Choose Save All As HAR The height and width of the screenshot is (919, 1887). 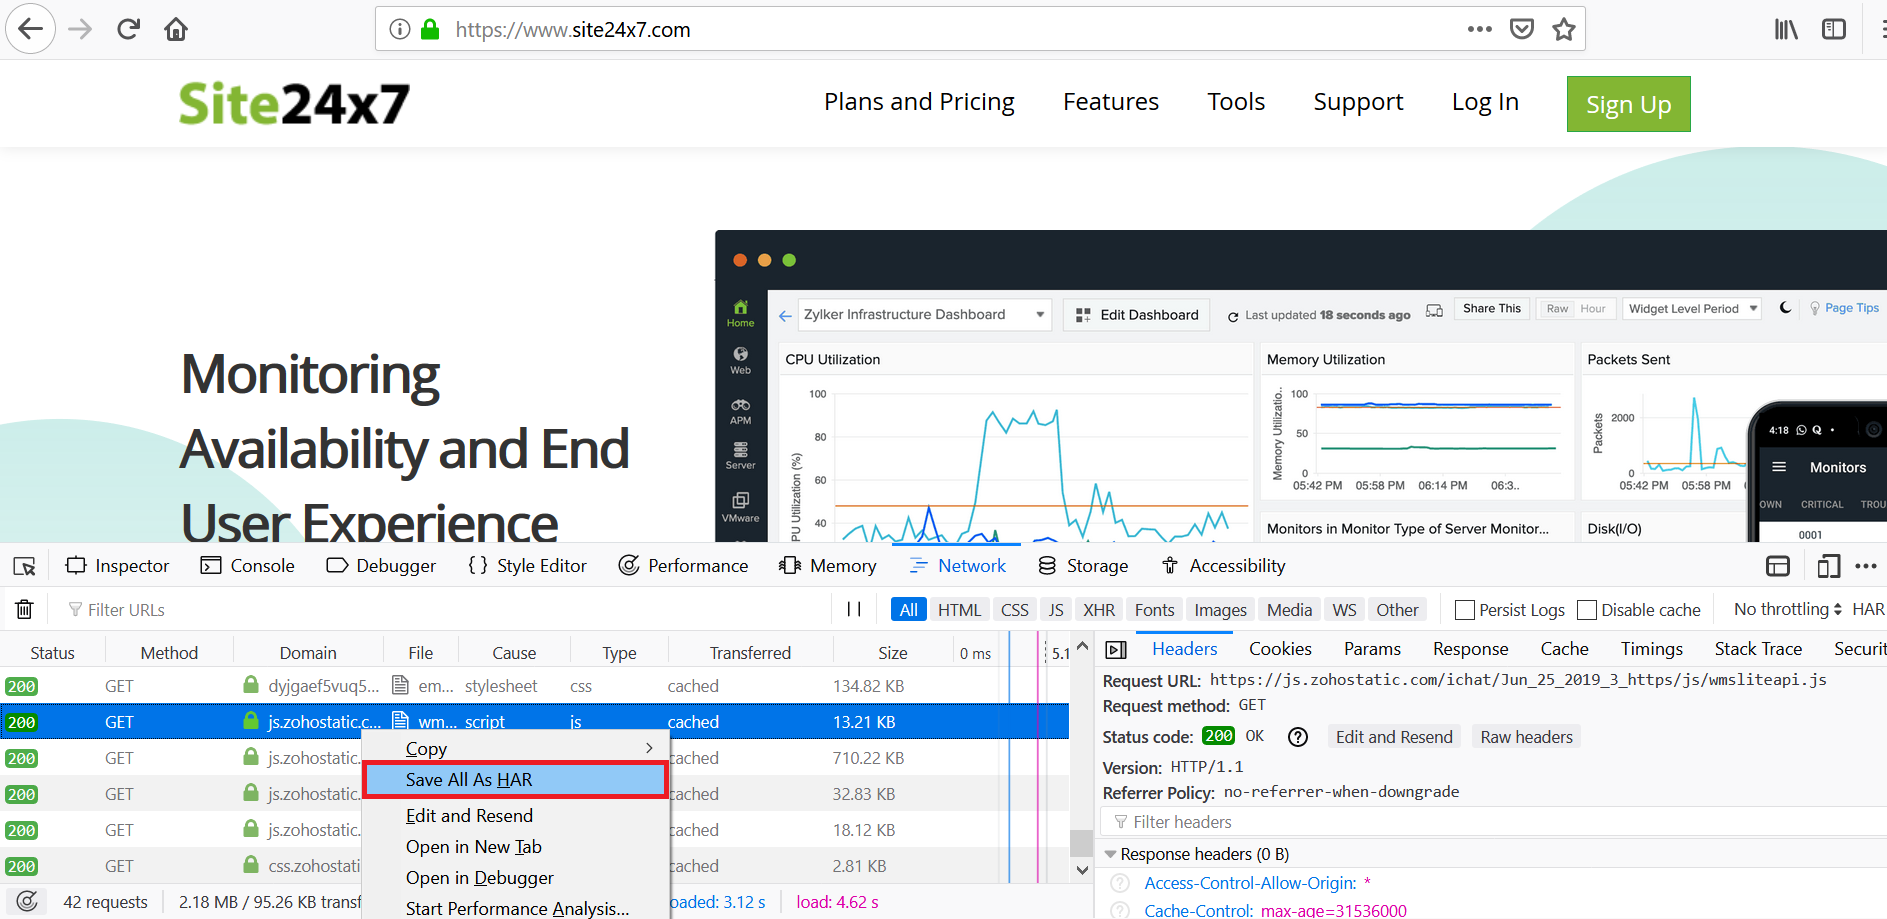click(515, 780)
